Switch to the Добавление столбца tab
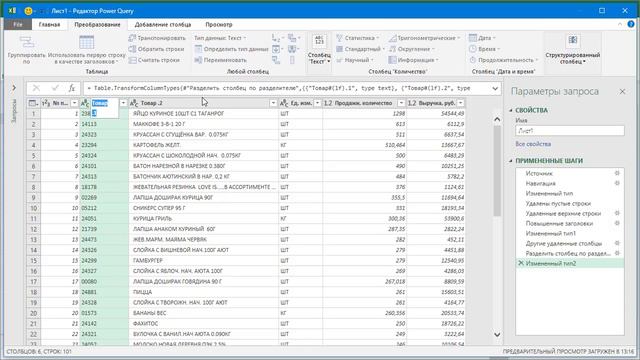This screenshot has width=640, height=360. tap(163, 24)
